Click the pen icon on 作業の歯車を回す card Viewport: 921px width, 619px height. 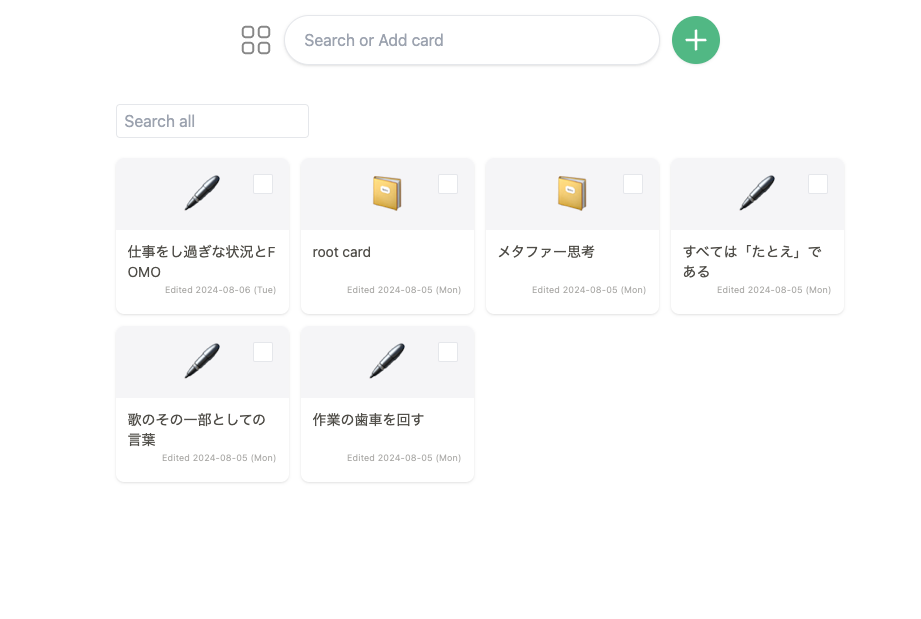(x=387, y=361)
